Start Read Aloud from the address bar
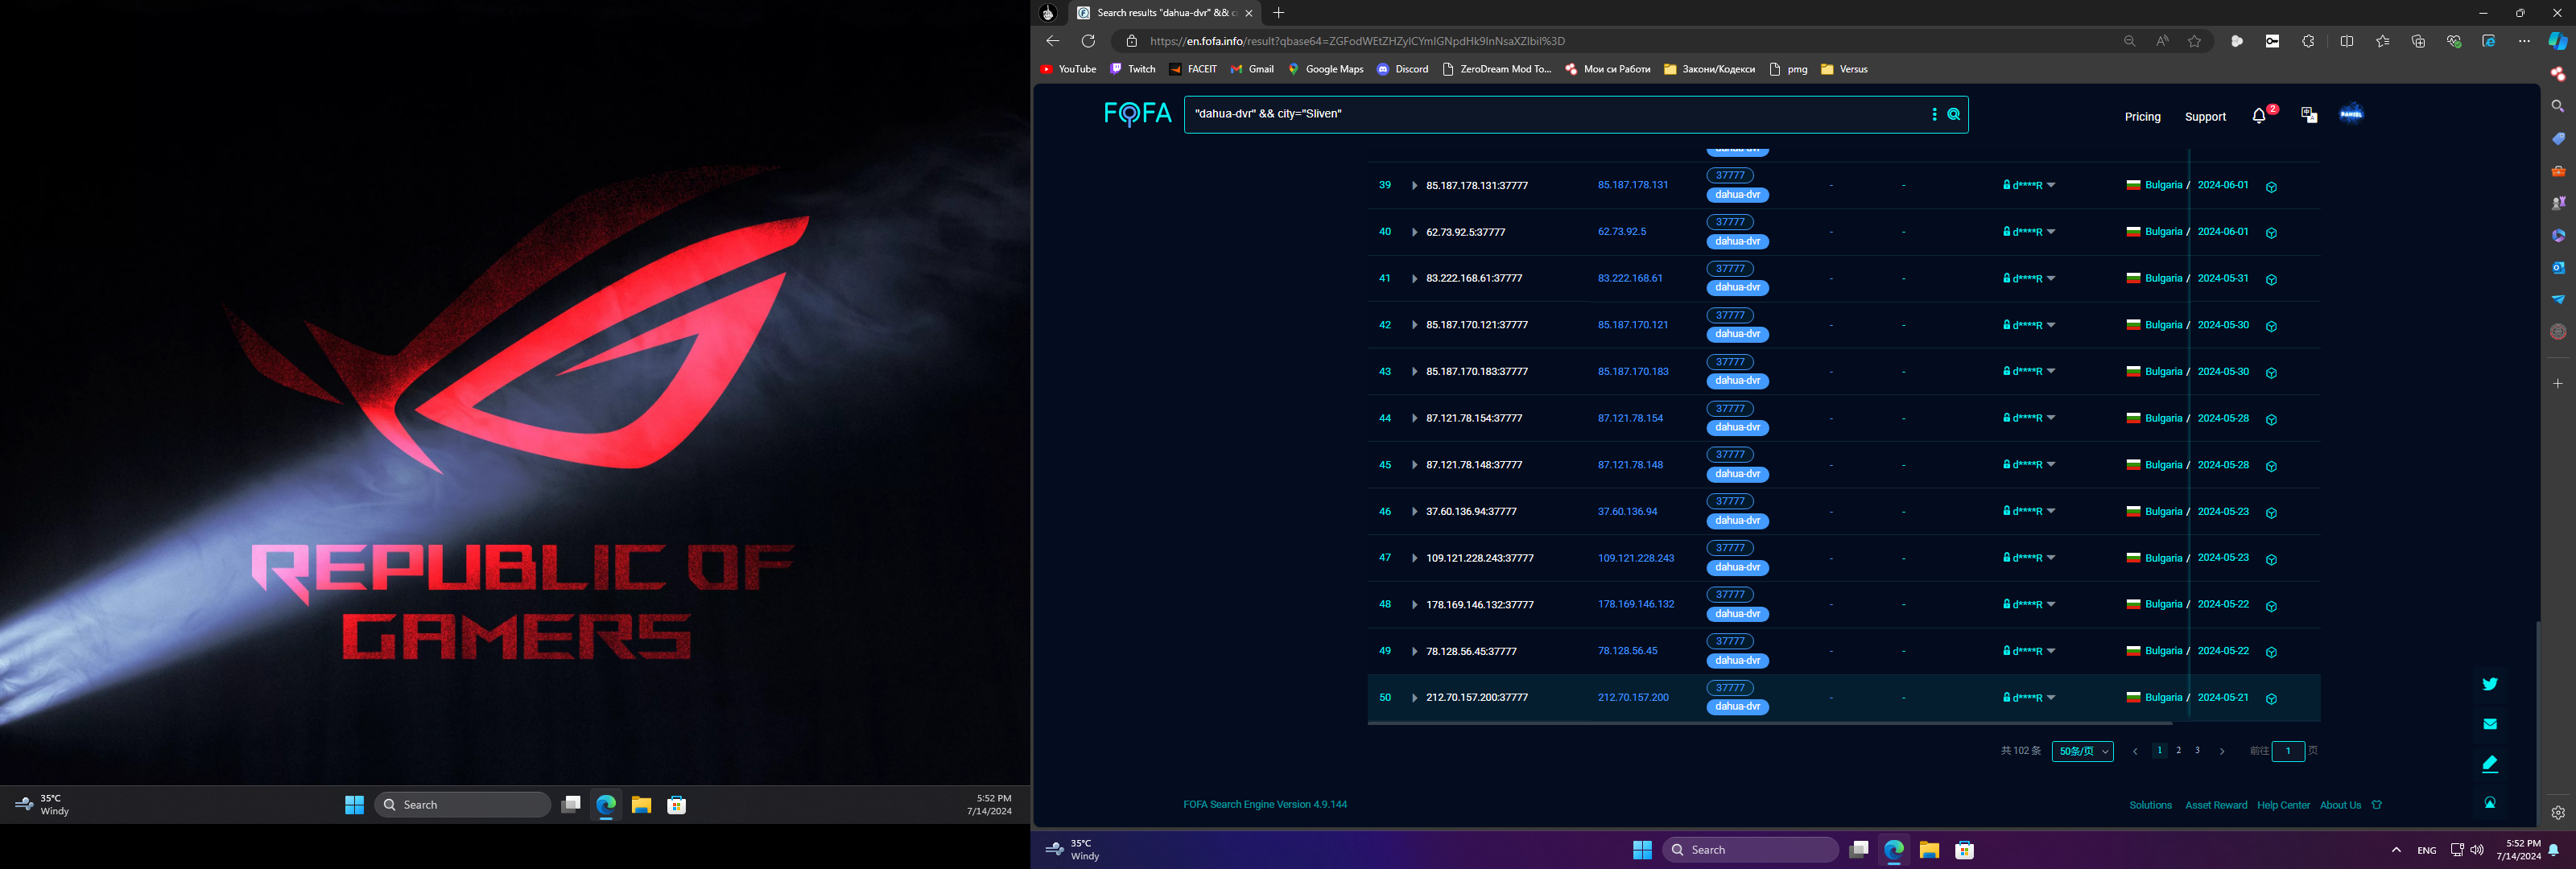Viewport: 2576px width, 869px height. (x=2162, y=41)
